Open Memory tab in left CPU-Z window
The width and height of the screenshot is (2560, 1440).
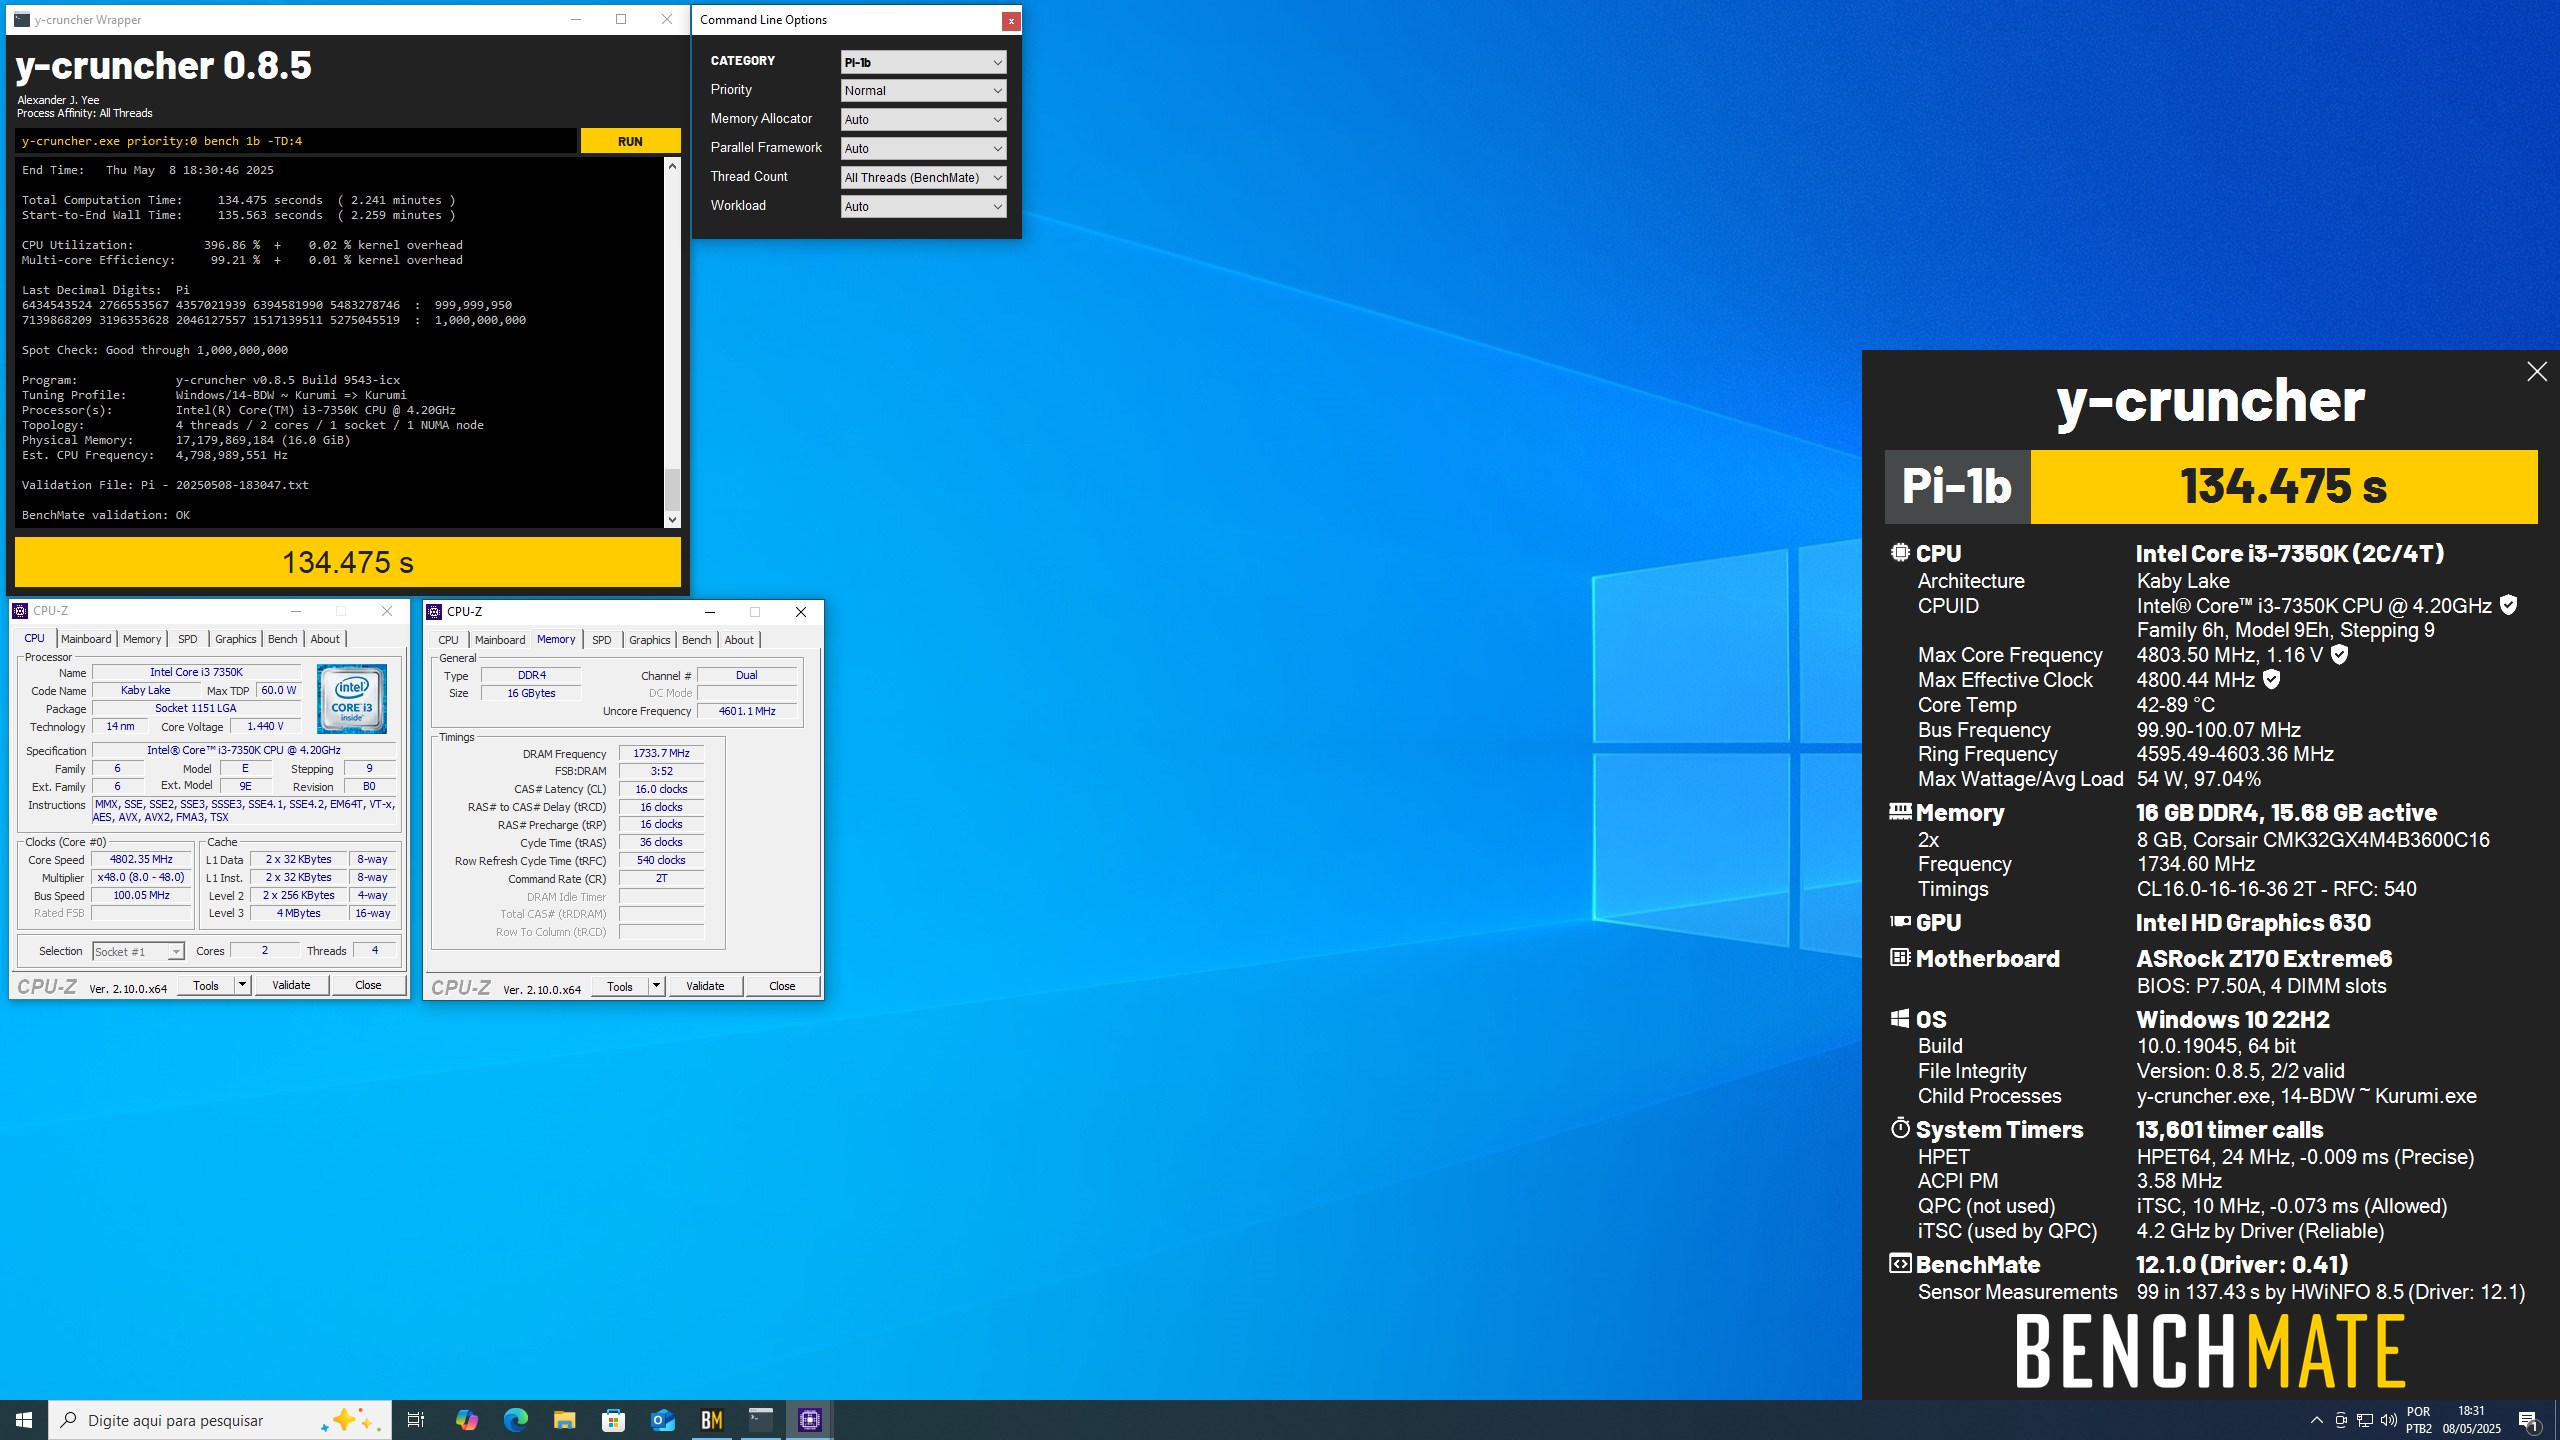[x=142, y=639]
